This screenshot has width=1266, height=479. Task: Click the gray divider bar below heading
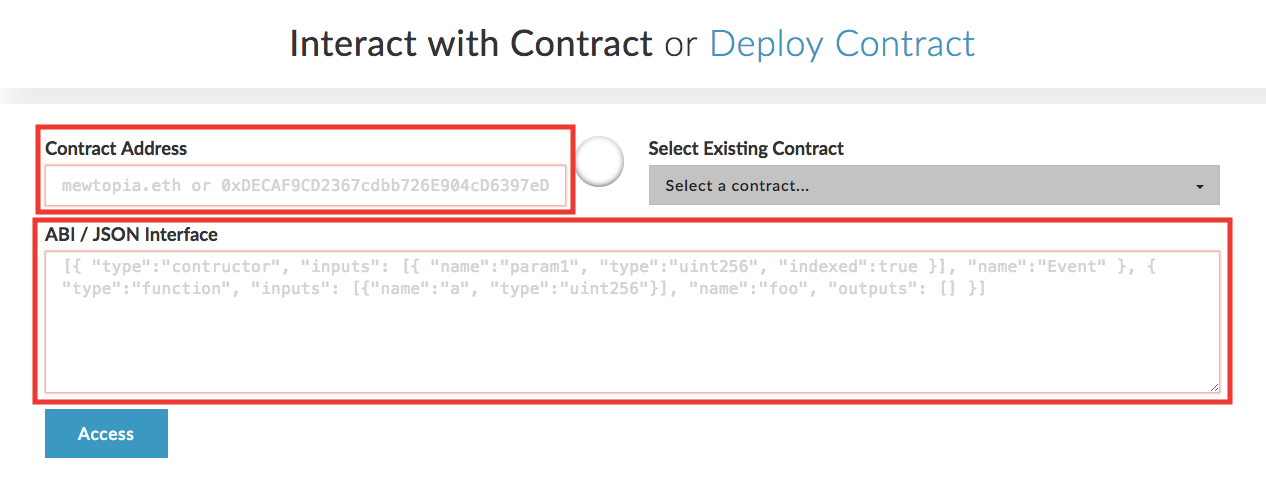(x=633, y=96)
